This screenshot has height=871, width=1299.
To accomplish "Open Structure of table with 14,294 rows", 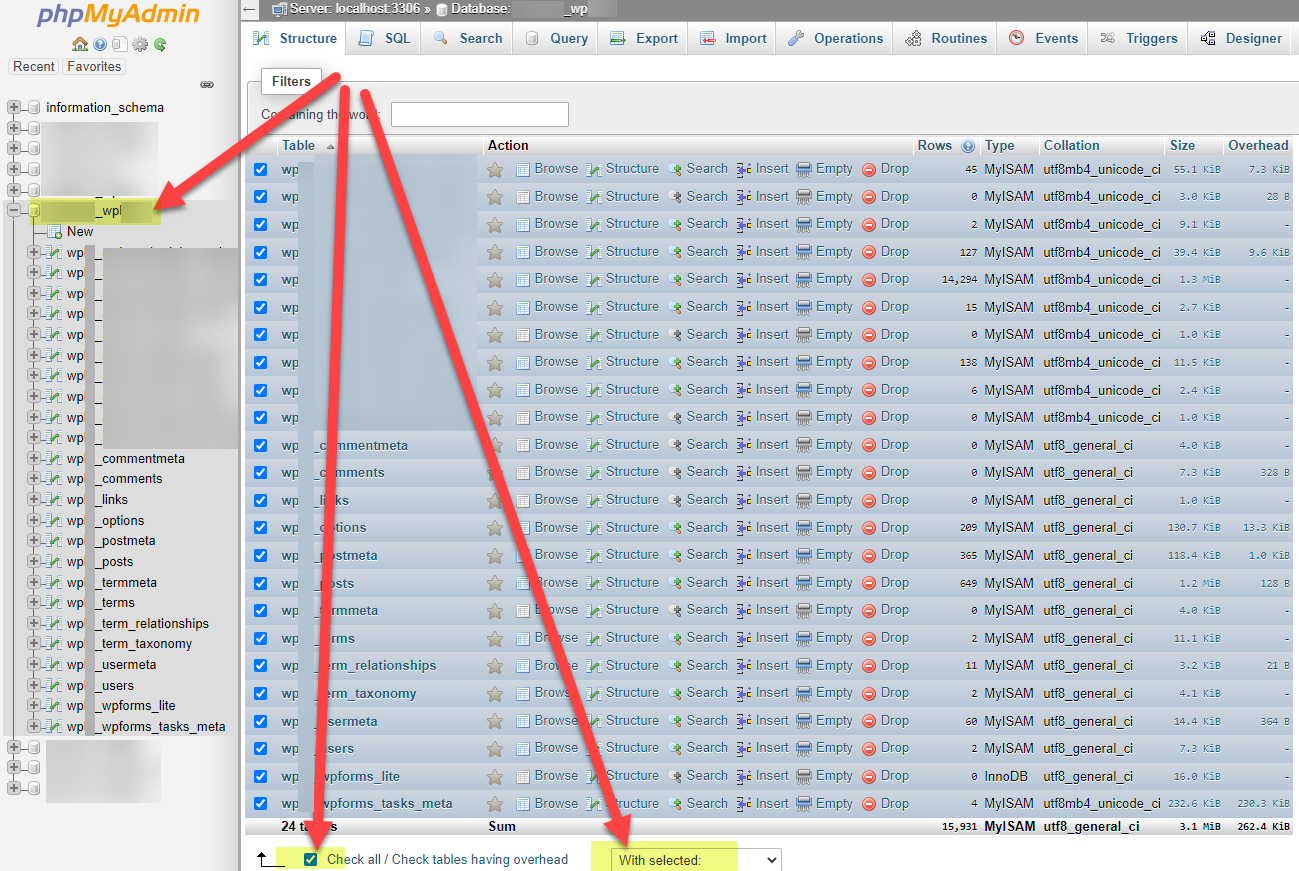I will 623,279.
